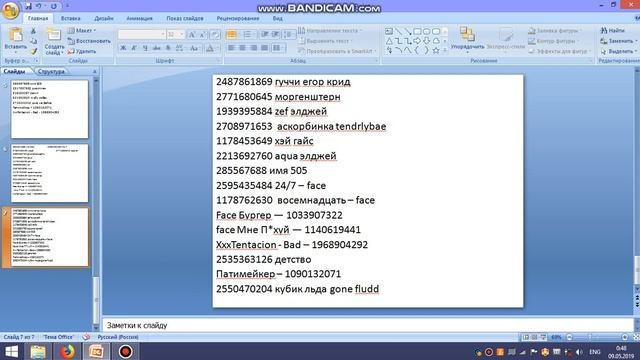
Task: Pick the triangle shape in gallery
Action: point(389,41)
